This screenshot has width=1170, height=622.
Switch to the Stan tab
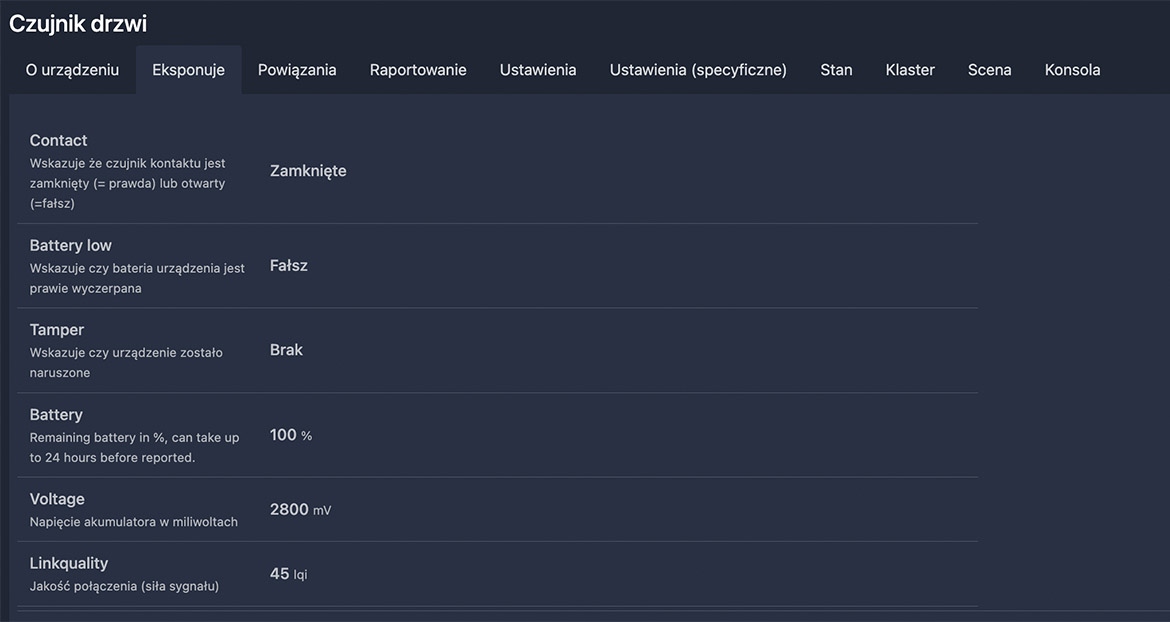836,70
